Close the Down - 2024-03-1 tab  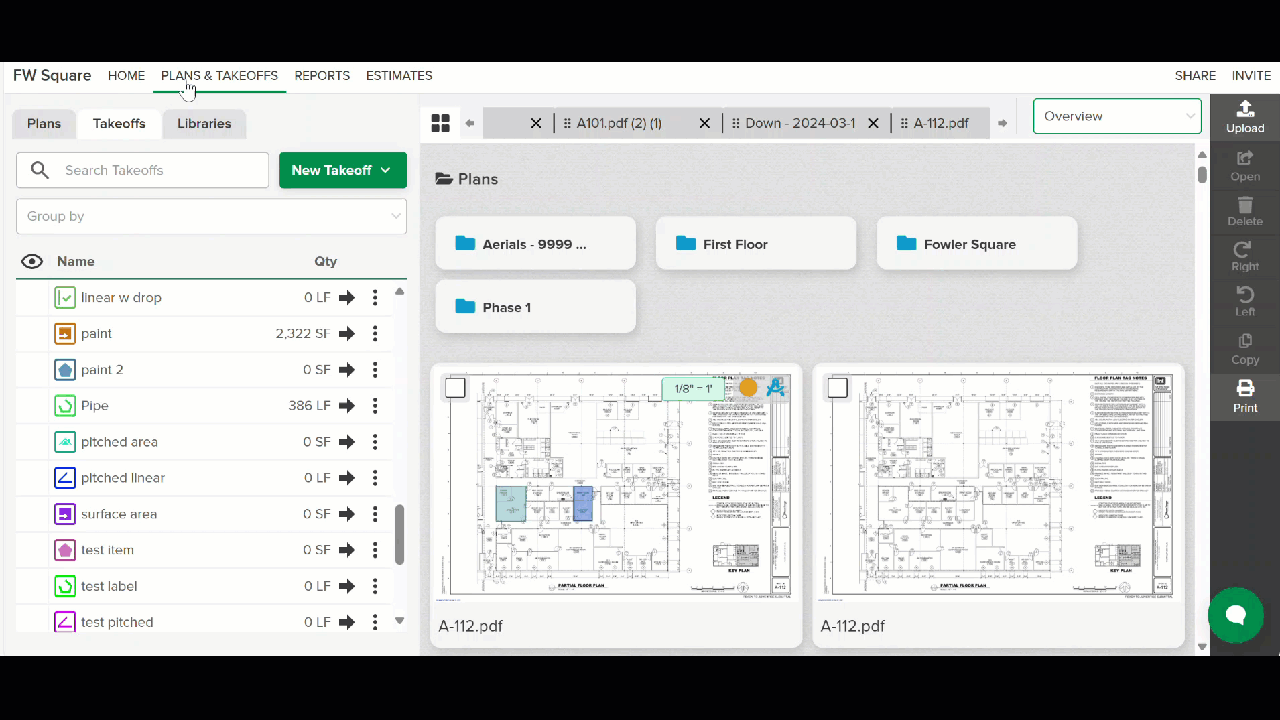tap(873, 123)
